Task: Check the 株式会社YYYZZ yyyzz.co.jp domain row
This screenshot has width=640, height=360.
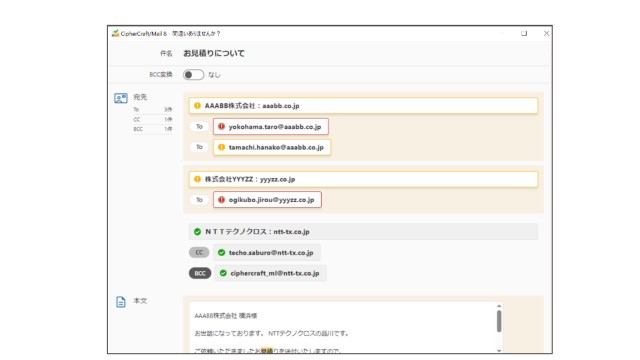Action: [363, 179]
